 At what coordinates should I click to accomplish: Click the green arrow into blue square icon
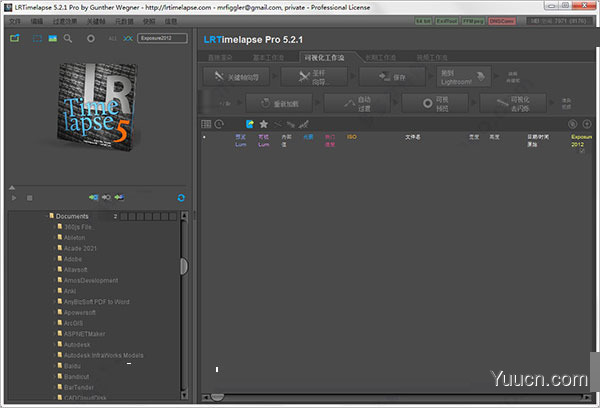point(93,197)
